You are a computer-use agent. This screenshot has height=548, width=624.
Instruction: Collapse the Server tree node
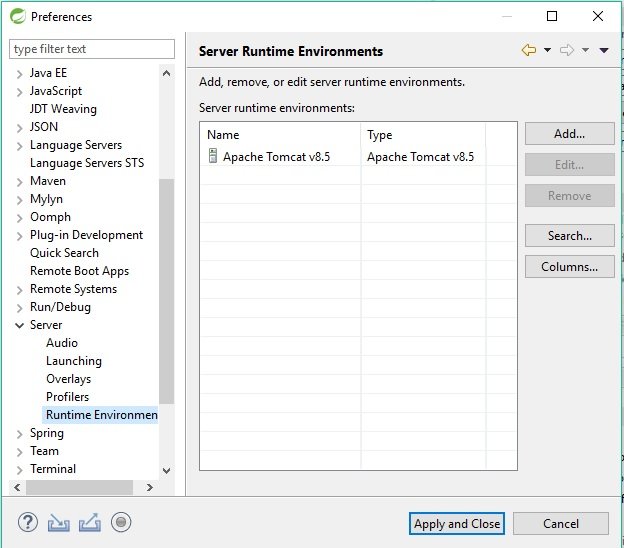[x=20, y=326]
